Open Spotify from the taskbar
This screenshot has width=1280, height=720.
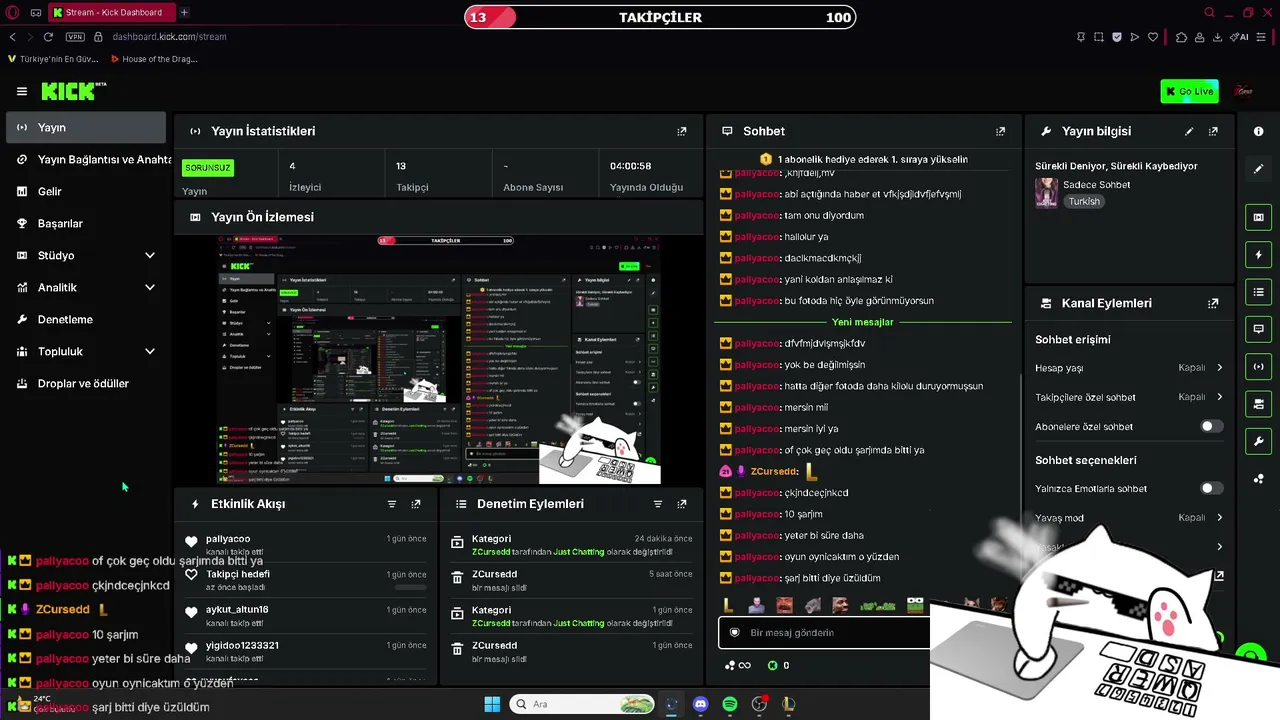coord(730,704)
